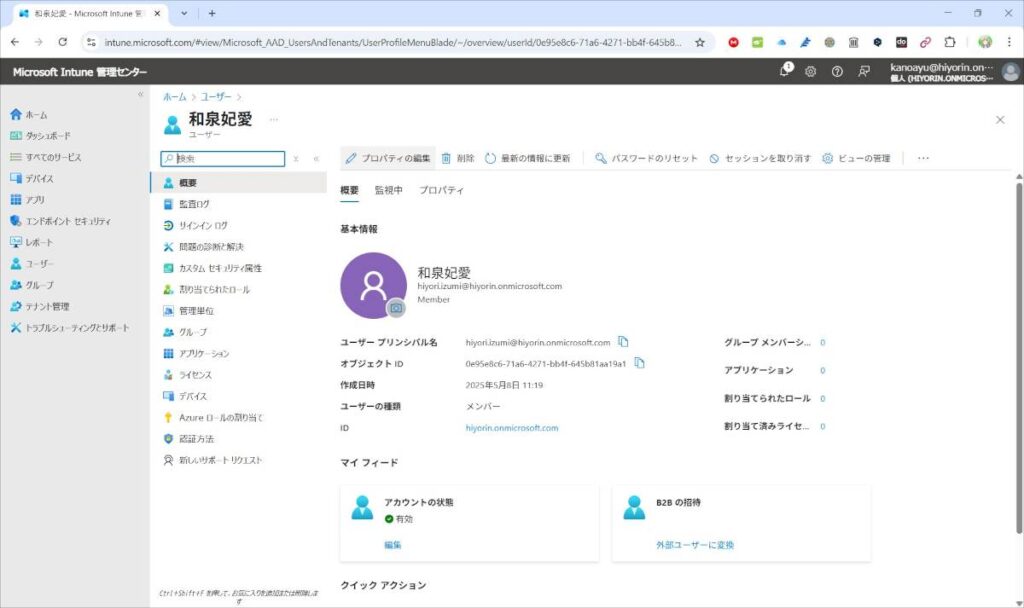
Task: Open レポート in the left navigation
Action: pyautogui.click(x=31, y=242)
